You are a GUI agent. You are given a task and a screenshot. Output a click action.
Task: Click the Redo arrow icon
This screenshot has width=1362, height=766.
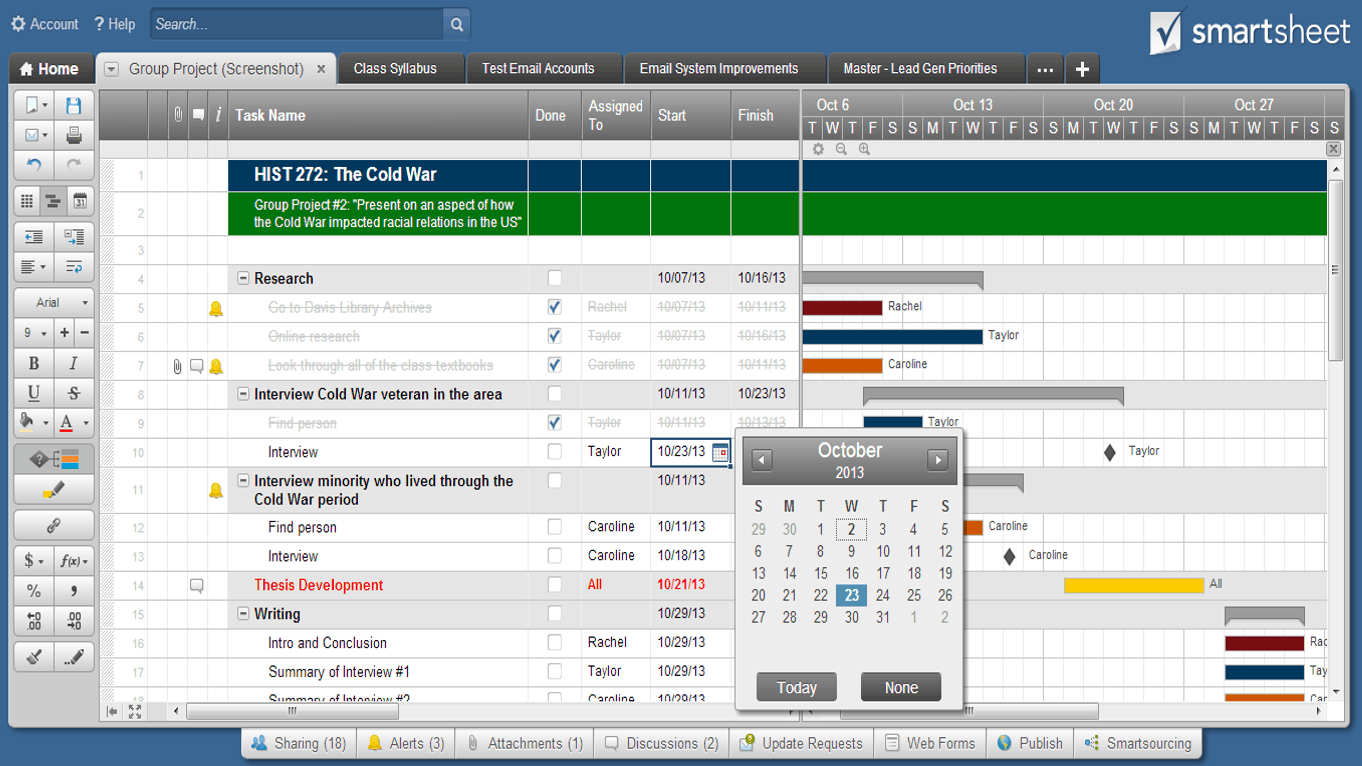coord(74,165)
